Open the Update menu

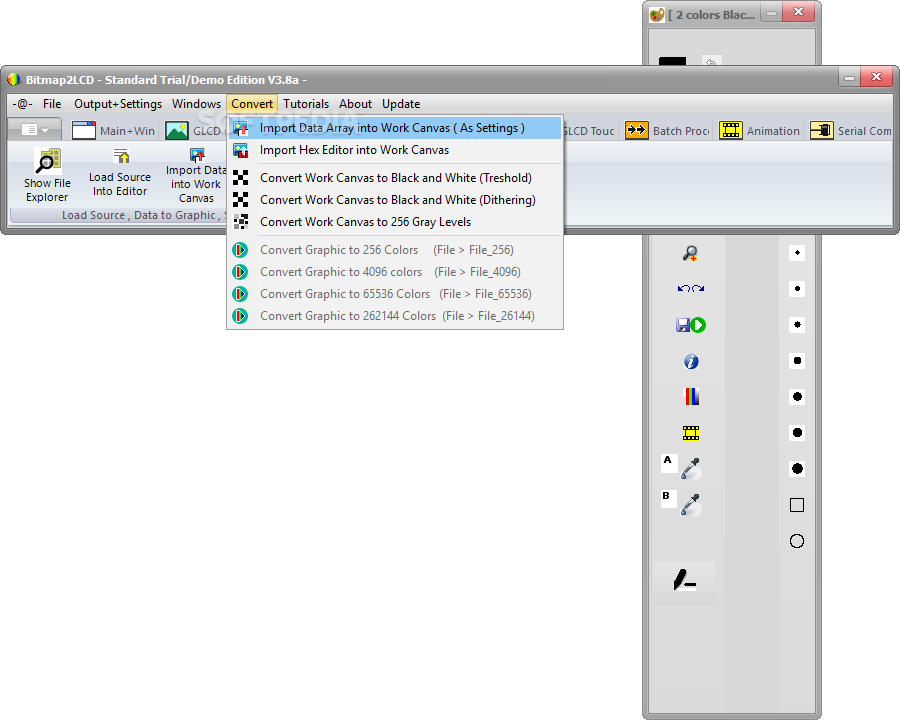(401, 104)
